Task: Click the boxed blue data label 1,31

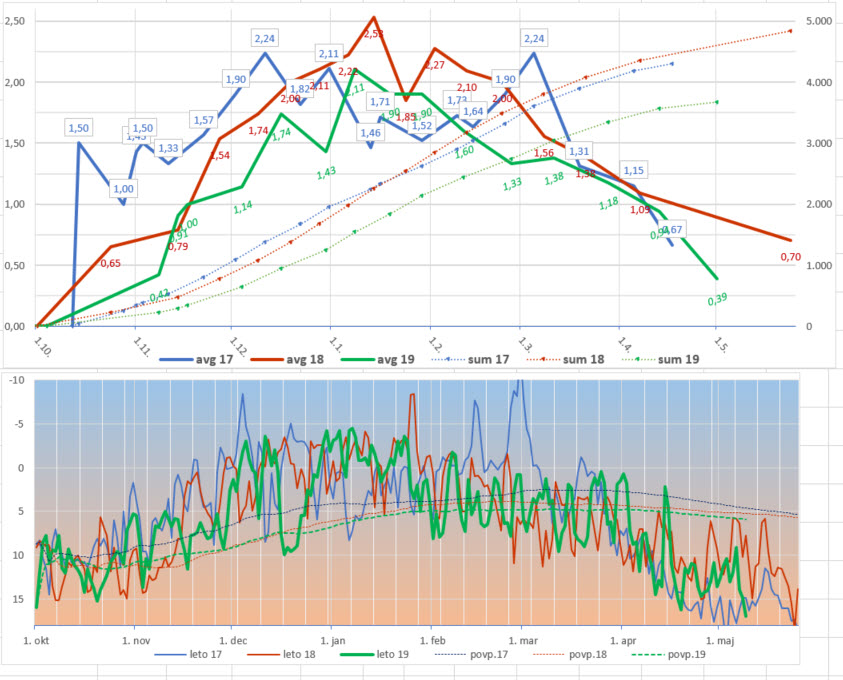Action: click(579, 151)
